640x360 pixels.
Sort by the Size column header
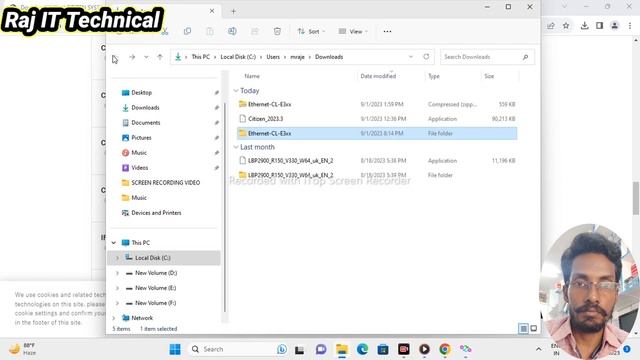489,76
